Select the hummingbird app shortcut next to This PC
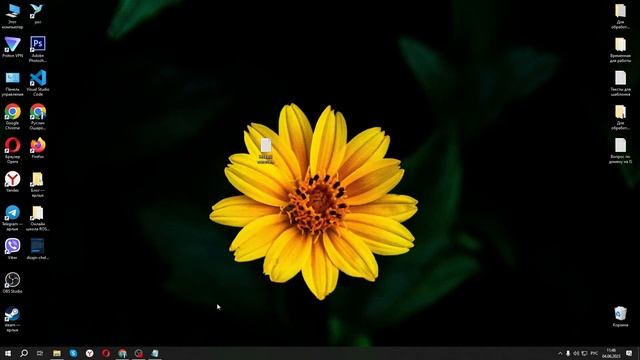Viewport: 640px width, 360px height. [x=37, y=14]
